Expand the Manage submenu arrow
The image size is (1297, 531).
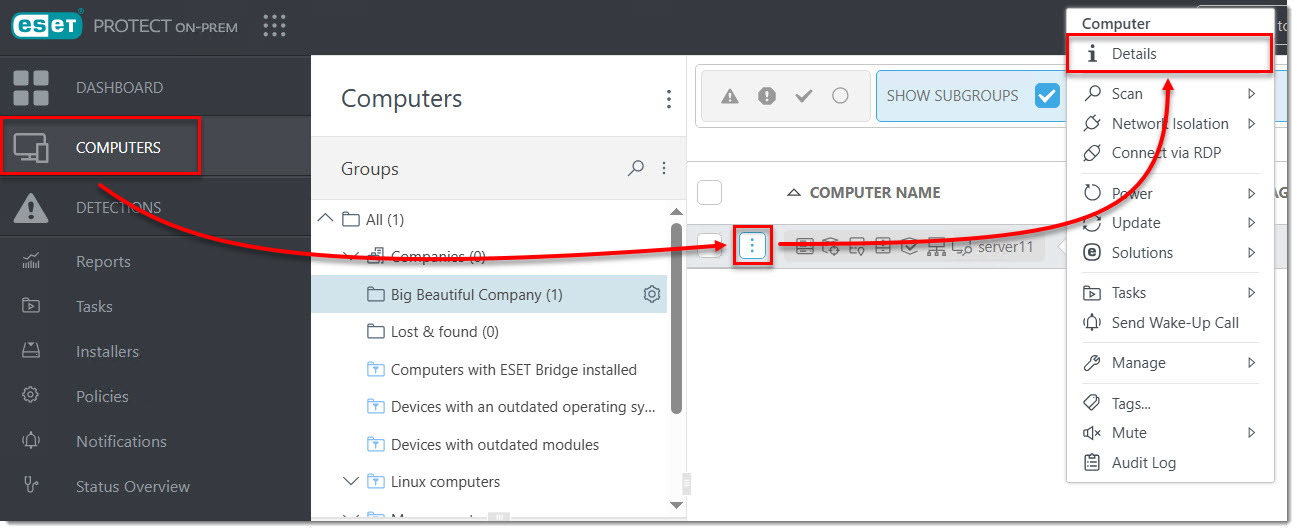[x=1251, y=363]
